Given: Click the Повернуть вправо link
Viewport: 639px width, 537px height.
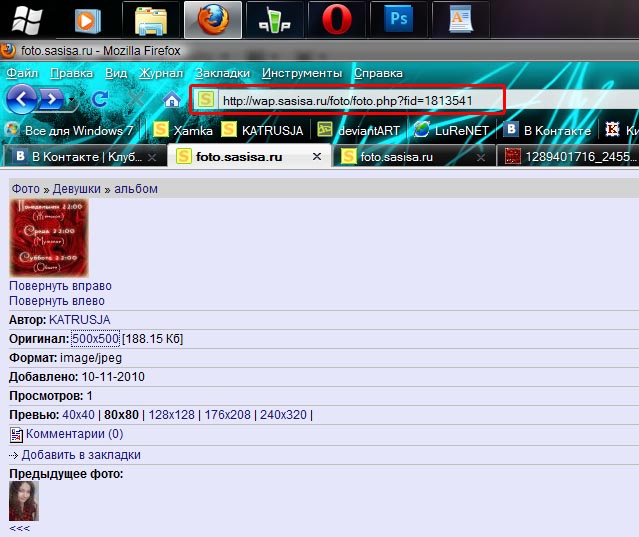Looking at the screenshot, I should [57, 285].
